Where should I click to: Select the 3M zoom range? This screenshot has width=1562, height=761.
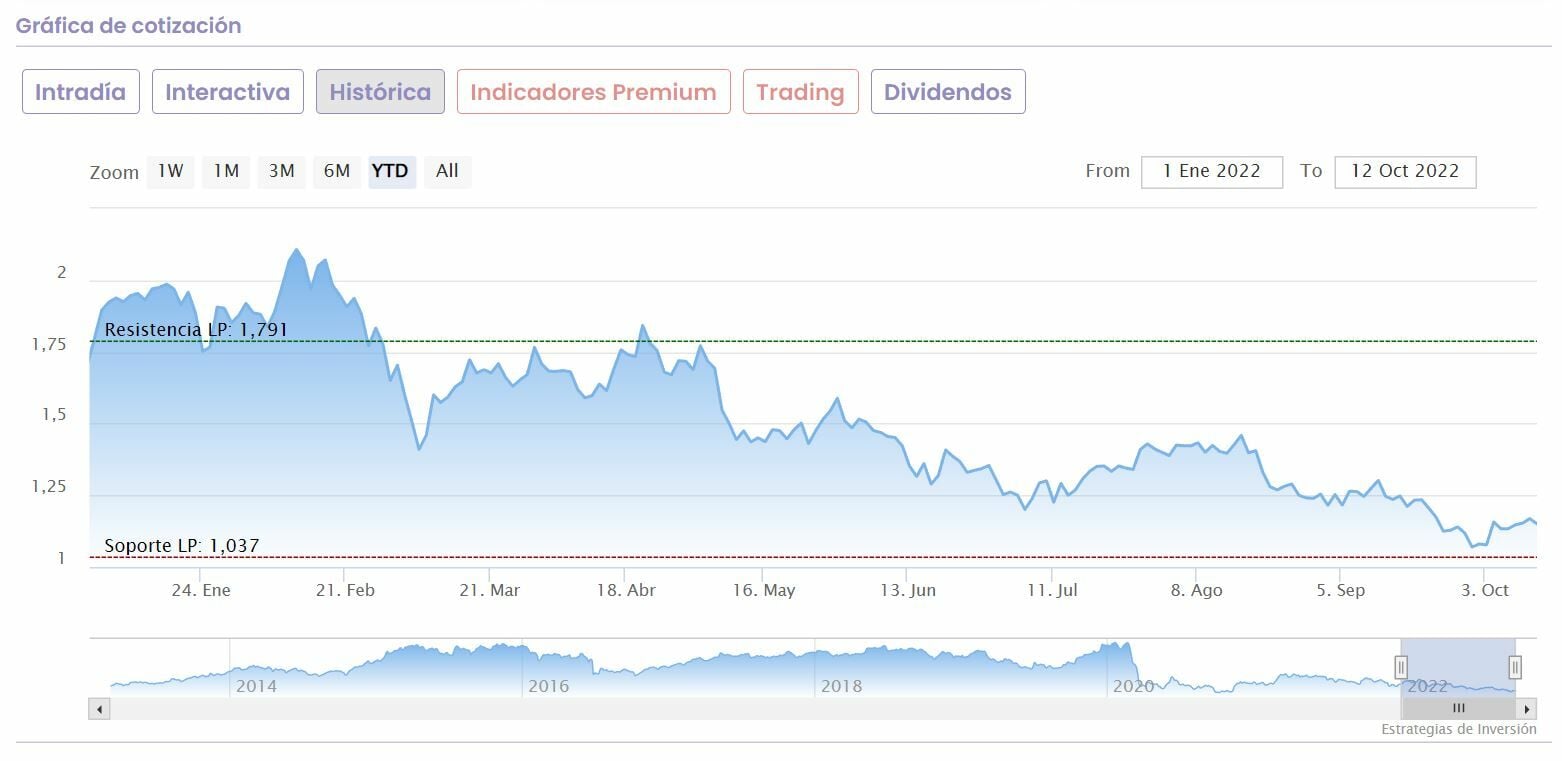pyautogui.click(x=281, y=171)
